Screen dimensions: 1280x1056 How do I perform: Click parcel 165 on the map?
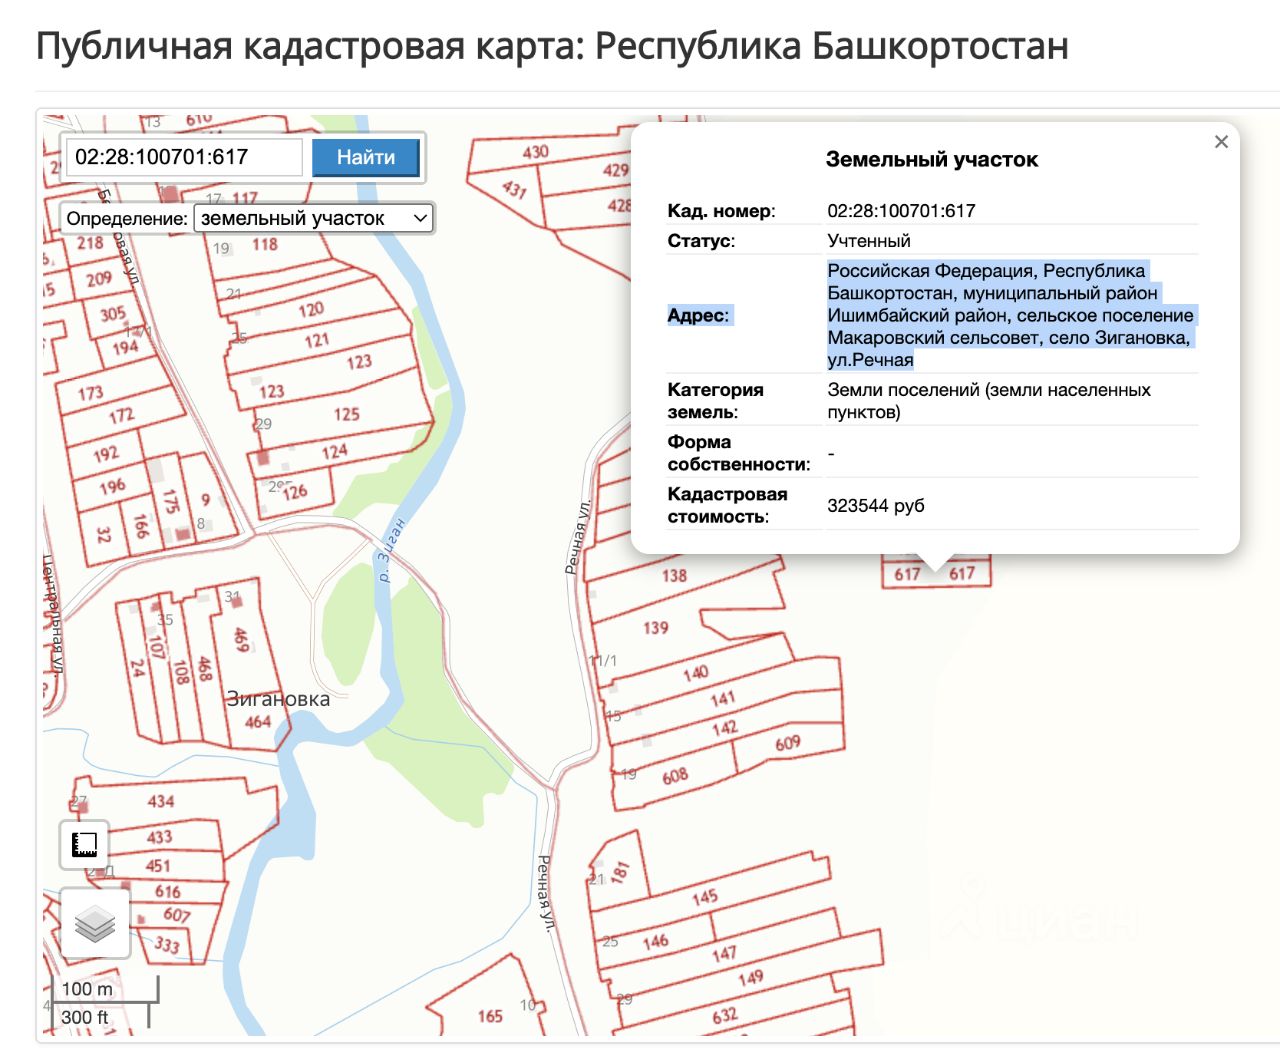pos(490,1016)
